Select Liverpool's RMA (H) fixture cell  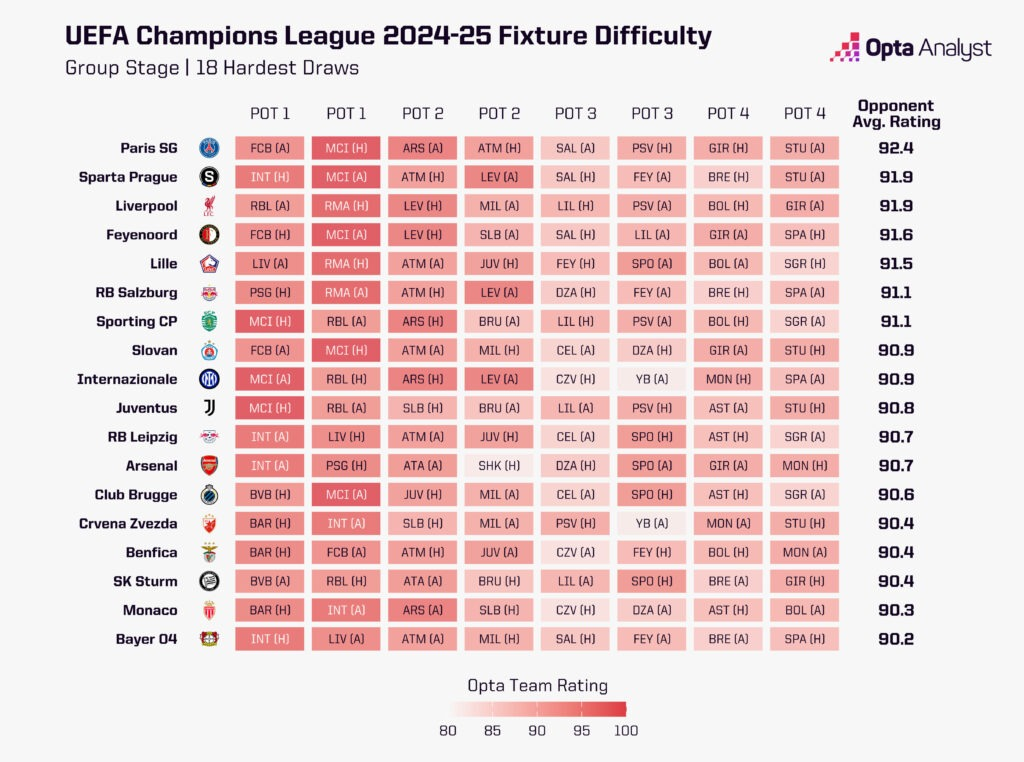[346, 206]
